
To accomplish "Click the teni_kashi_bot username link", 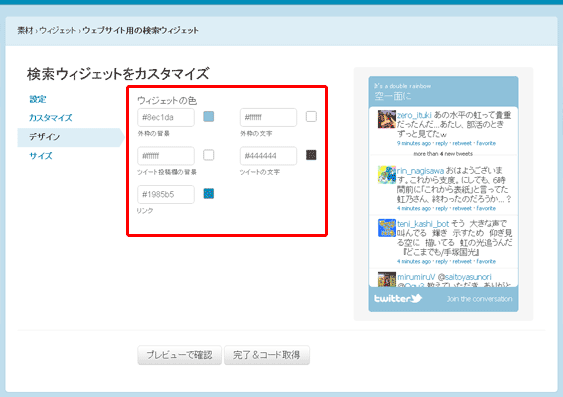I will tap(423, 224).
